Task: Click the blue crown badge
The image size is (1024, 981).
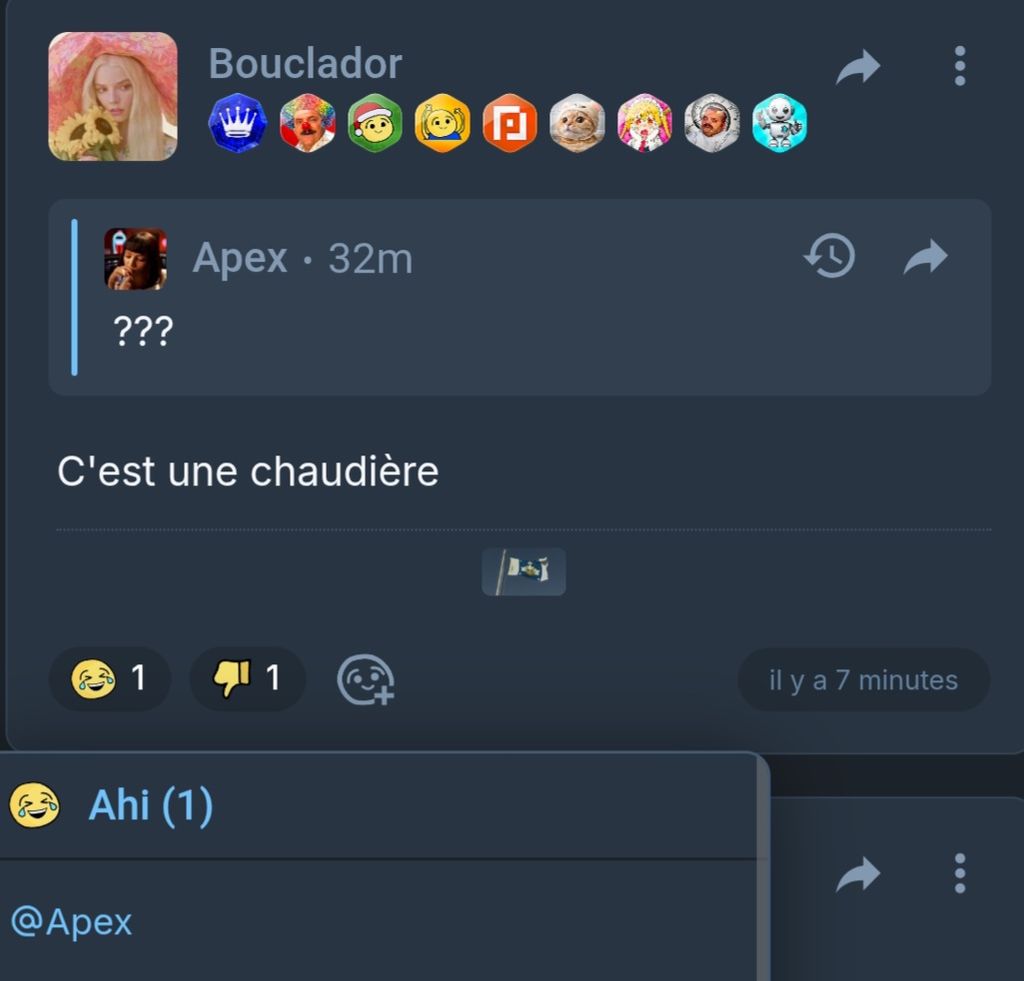Action: [x=237, y=123]
